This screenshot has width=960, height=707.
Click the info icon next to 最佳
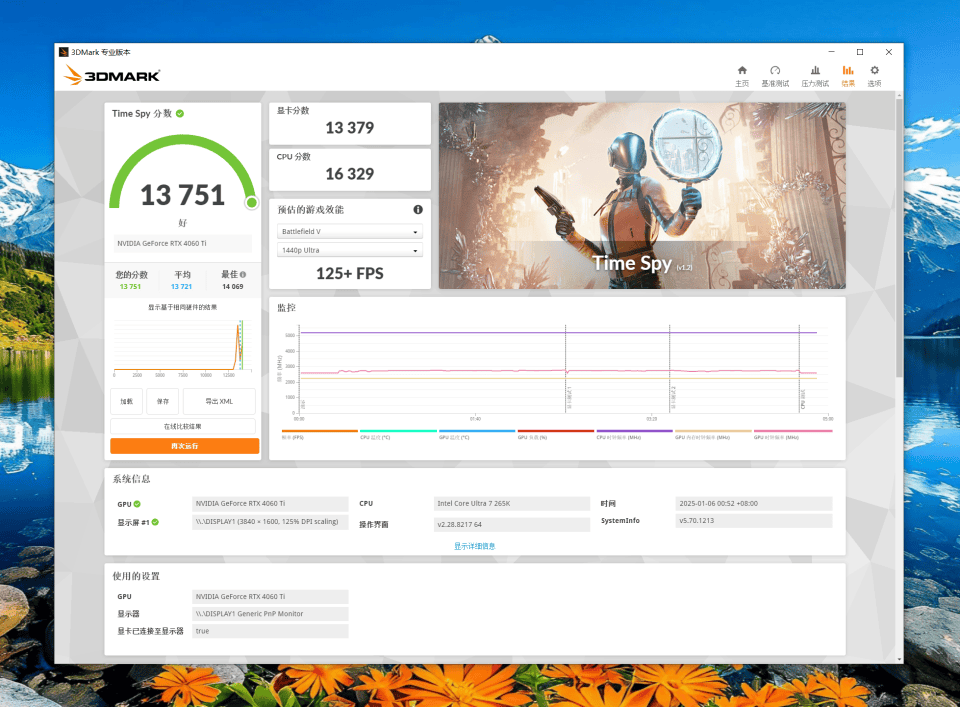[243, 274]
